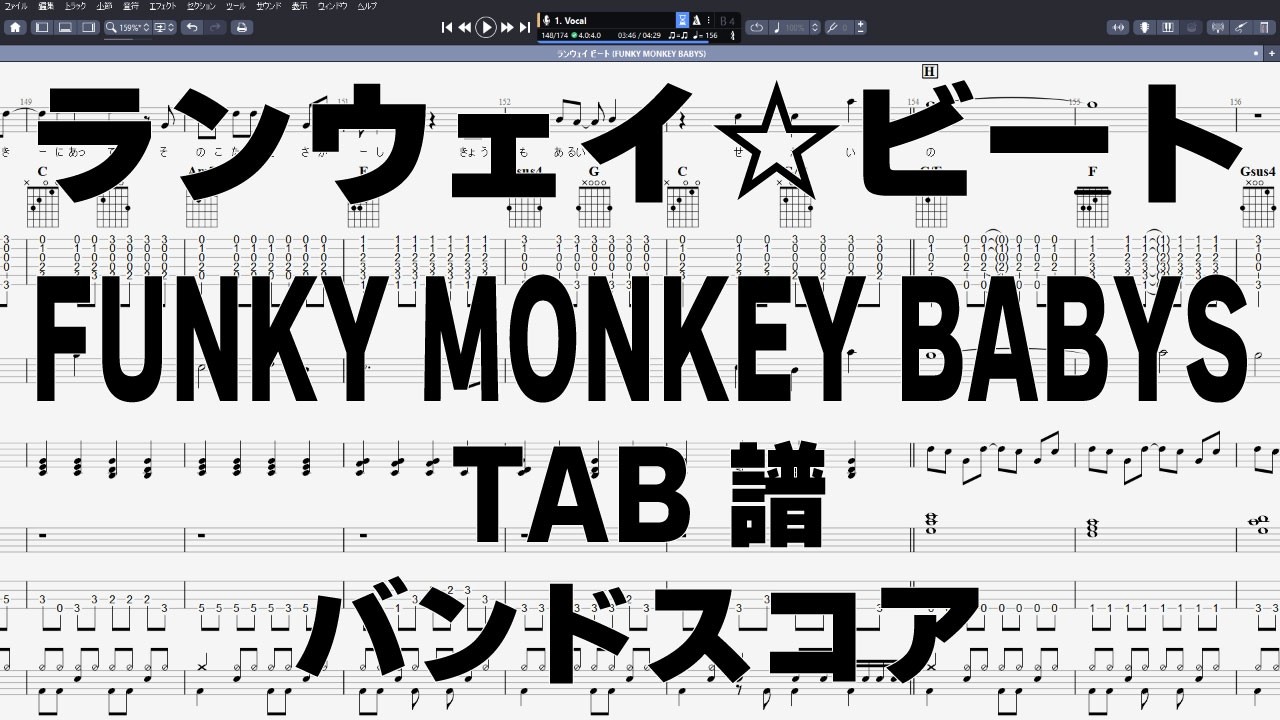Open the 編集 menu
This screenshot has width=1280, height=720.
coord(46,6)
